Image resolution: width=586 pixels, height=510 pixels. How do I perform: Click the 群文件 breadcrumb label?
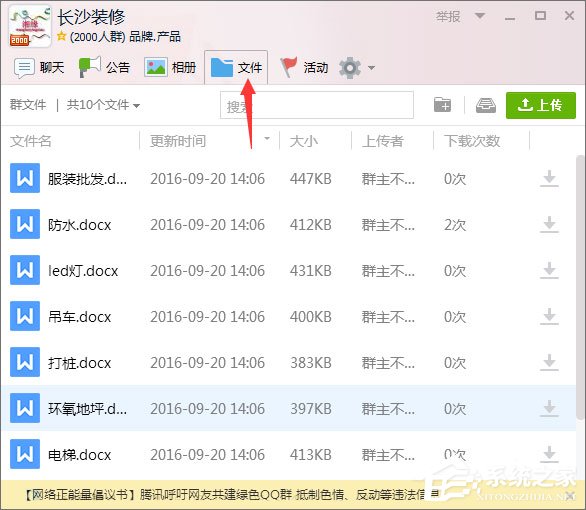tap(28, 105)
